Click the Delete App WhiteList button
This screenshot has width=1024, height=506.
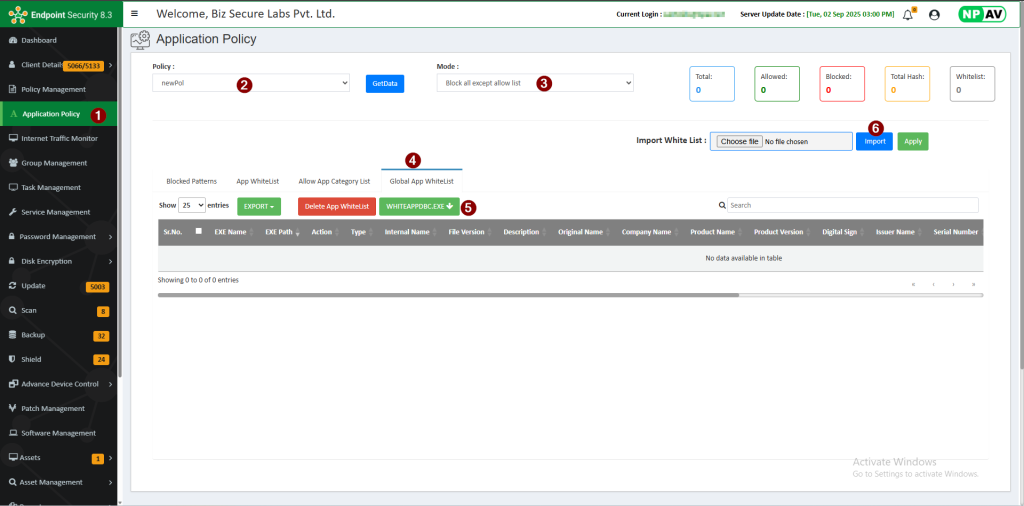coord(337,206)
